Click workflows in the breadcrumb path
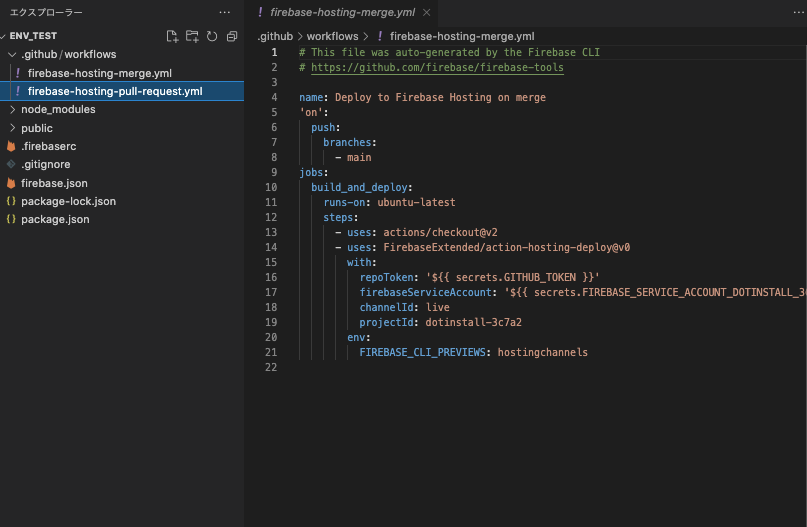The image size is (807, 527). coord(332,36)
